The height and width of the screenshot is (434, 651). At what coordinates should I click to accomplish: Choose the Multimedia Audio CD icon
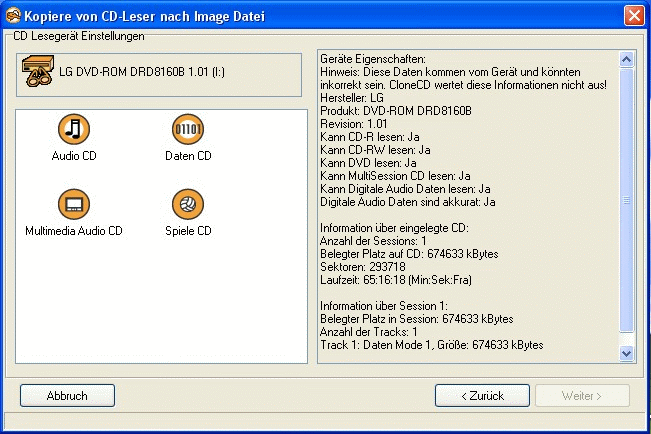(73, 204)
